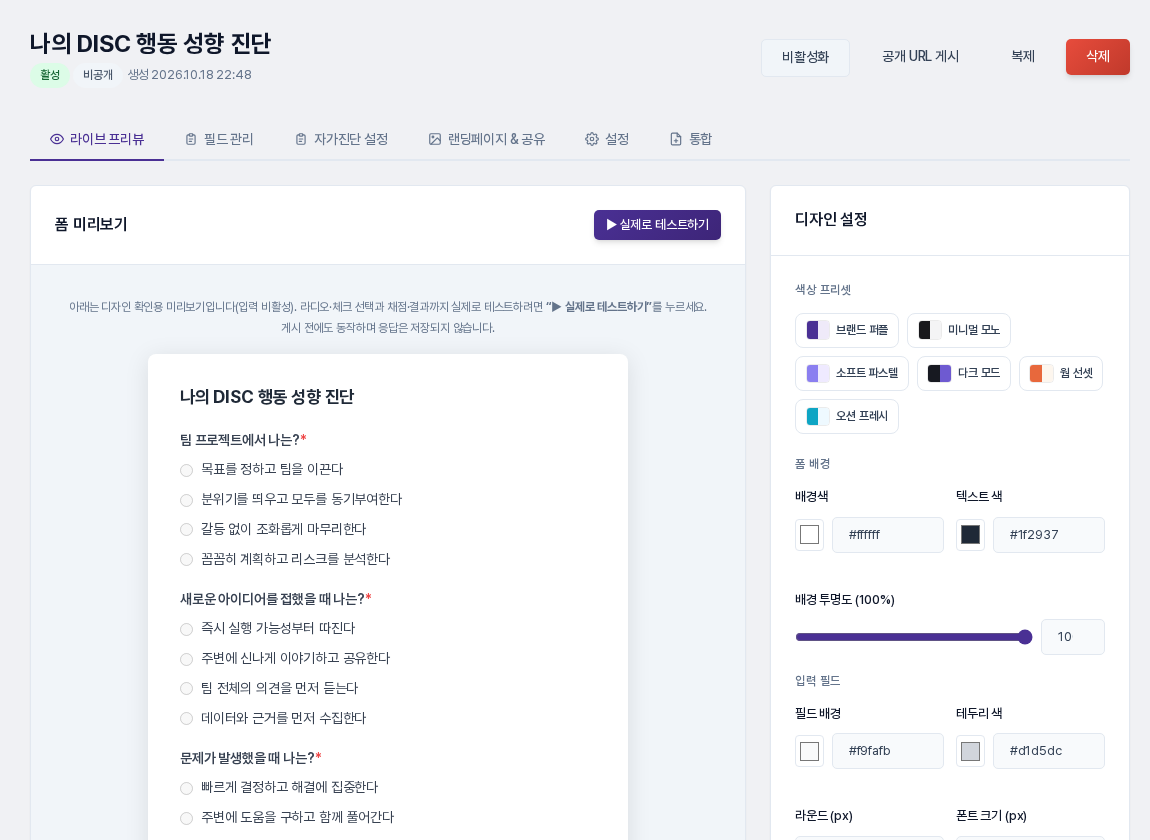Viewport: 1150px width, 840px height.
Task: Click the 비공개 status badge
Action: click(98, 75)
